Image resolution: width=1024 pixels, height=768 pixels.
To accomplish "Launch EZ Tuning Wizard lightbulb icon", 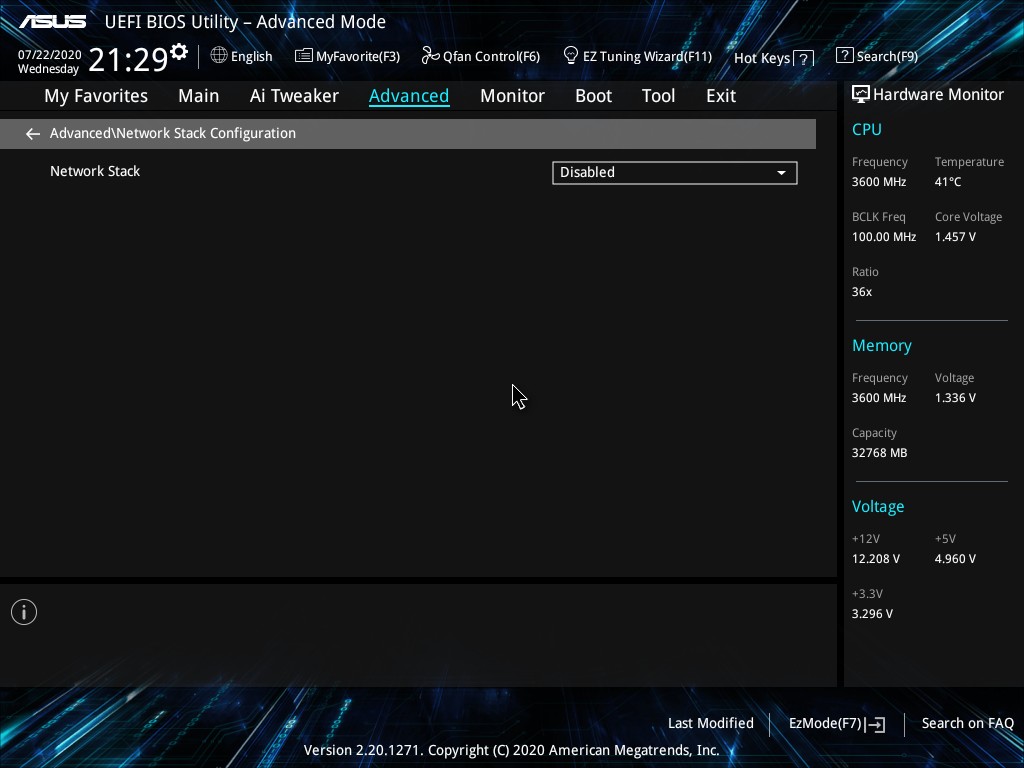I will pyautogui.click(x=571, y=55).
